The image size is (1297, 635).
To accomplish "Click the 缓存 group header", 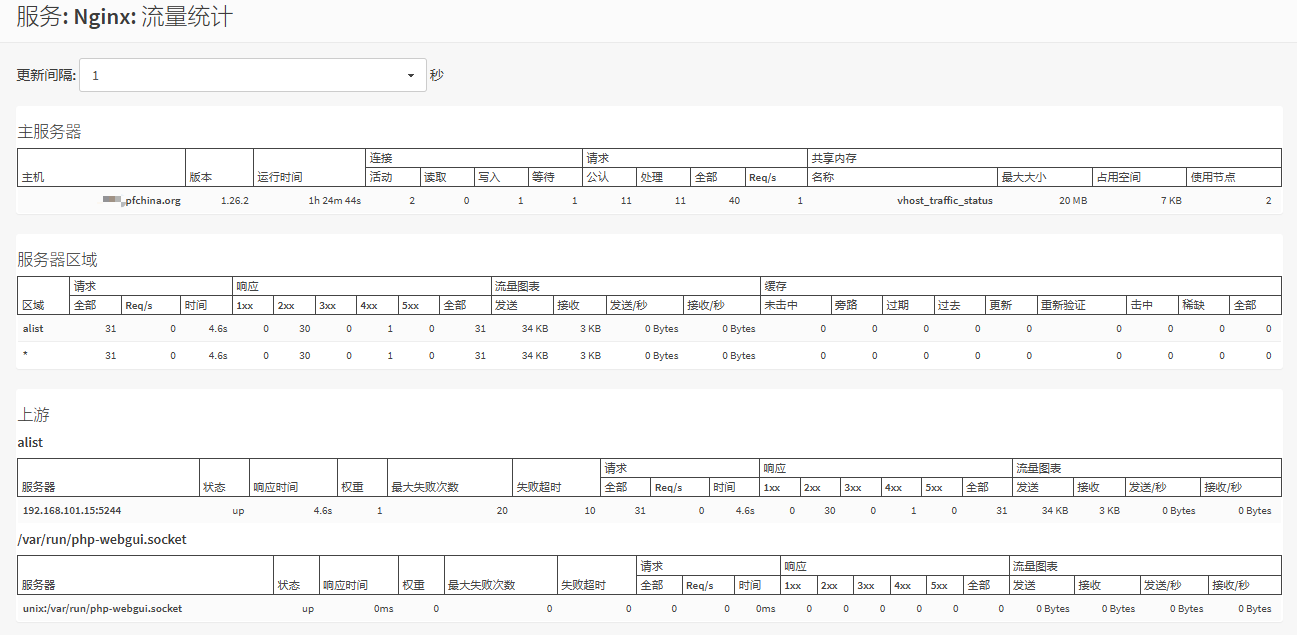I will click(774, 286).
